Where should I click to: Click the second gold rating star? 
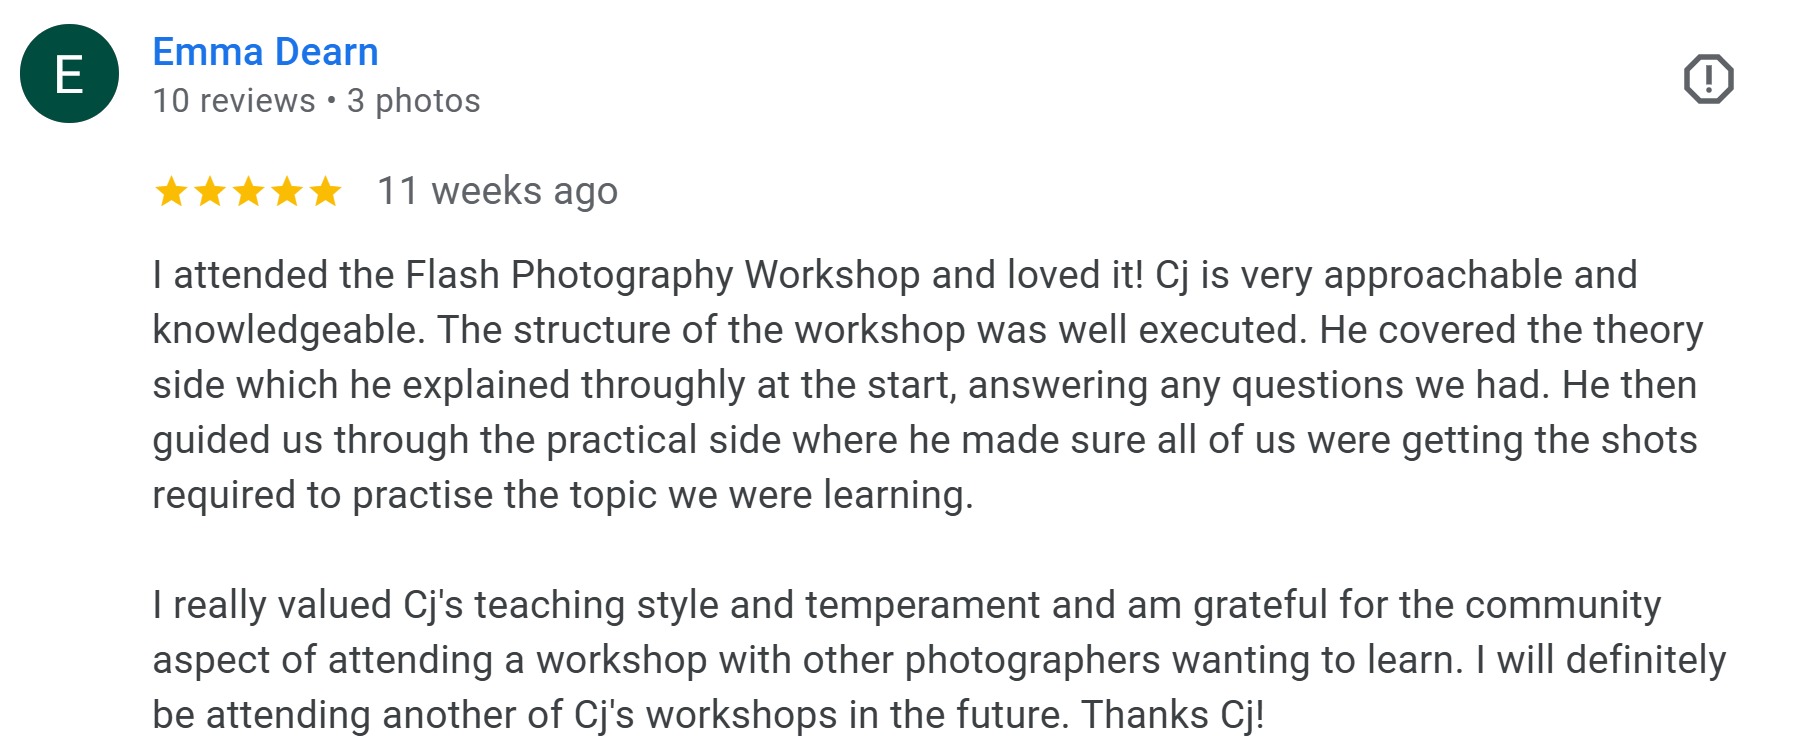click(210, 191)
